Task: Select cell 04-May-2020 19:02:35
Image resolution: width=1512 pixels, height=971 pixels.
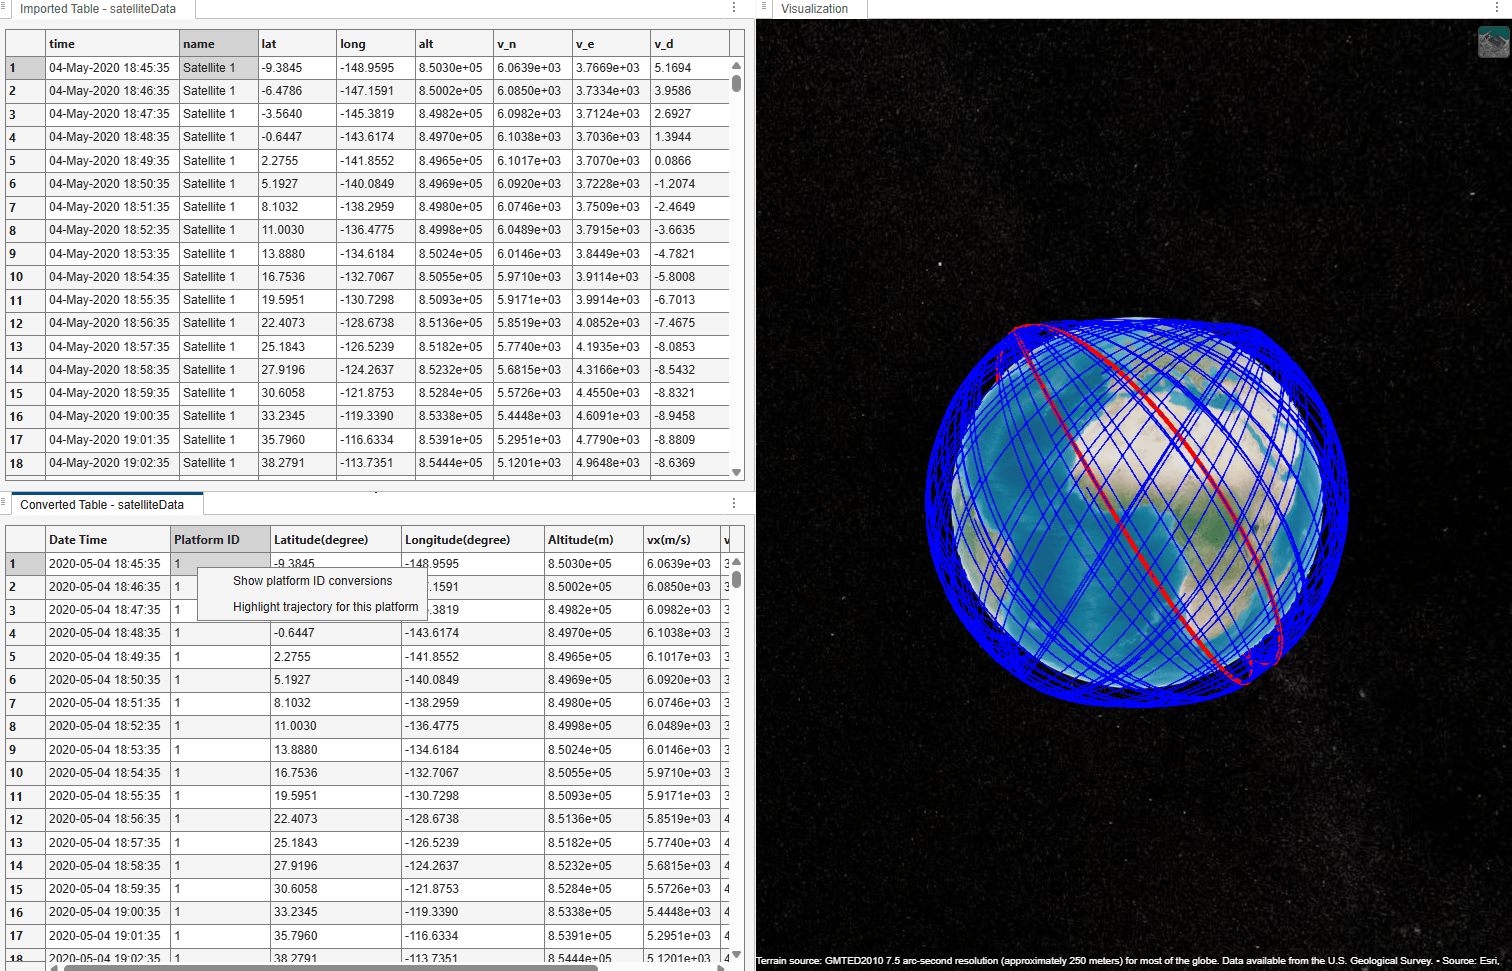Action: pos(112,463)
